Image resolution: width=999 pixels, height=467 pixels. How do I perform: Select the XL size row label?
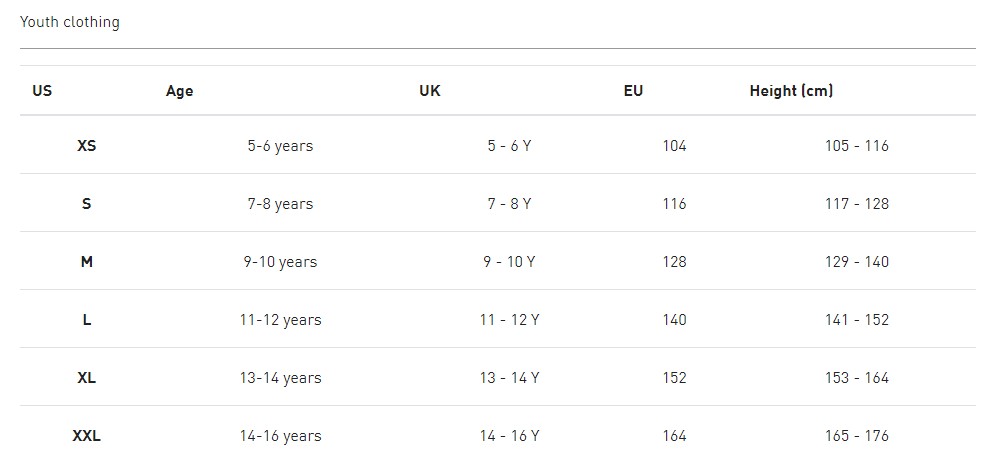[x=87, y=378]
